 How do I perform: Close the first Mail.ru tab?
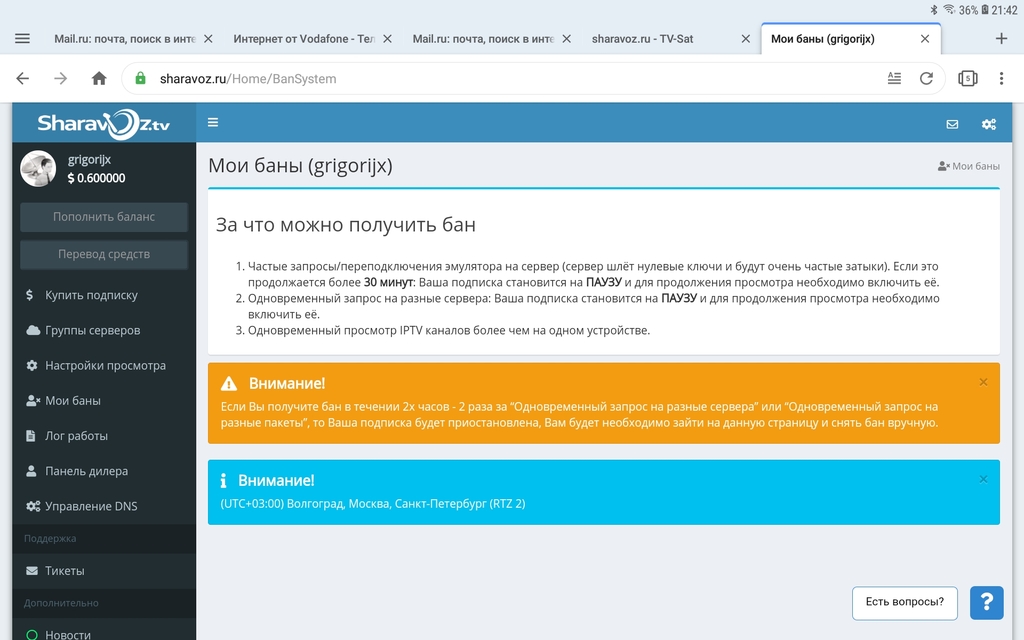point(208,39)
